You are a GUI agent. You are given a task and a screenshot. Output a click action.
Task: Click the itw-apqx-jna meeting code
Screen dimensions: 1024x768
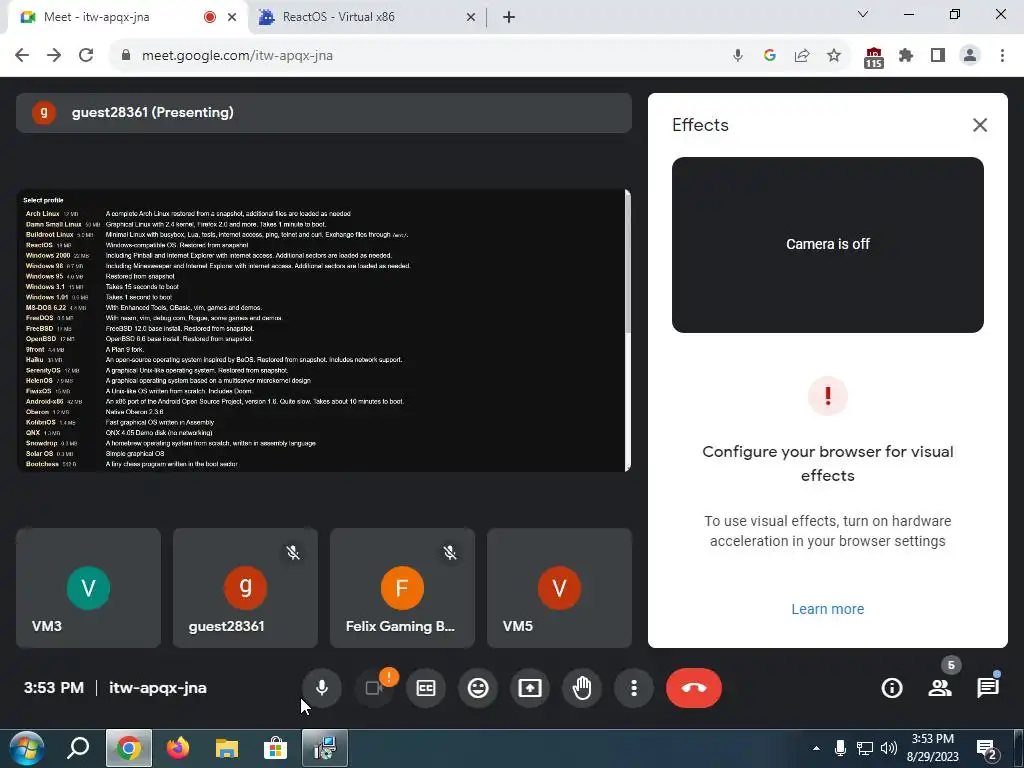157,688
